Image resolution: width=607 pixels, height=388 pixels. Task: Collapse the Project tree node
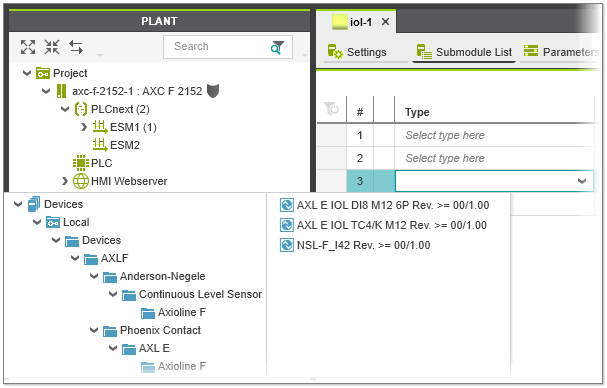27,72
